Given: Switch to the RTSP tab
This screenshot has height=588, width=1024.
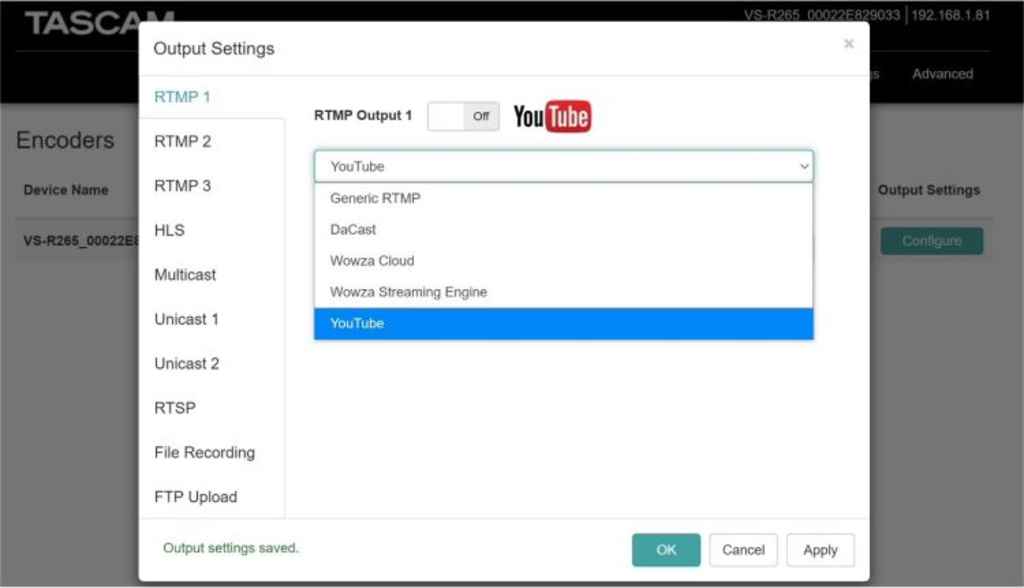Looking at the screenshot, I should [174, 408].
